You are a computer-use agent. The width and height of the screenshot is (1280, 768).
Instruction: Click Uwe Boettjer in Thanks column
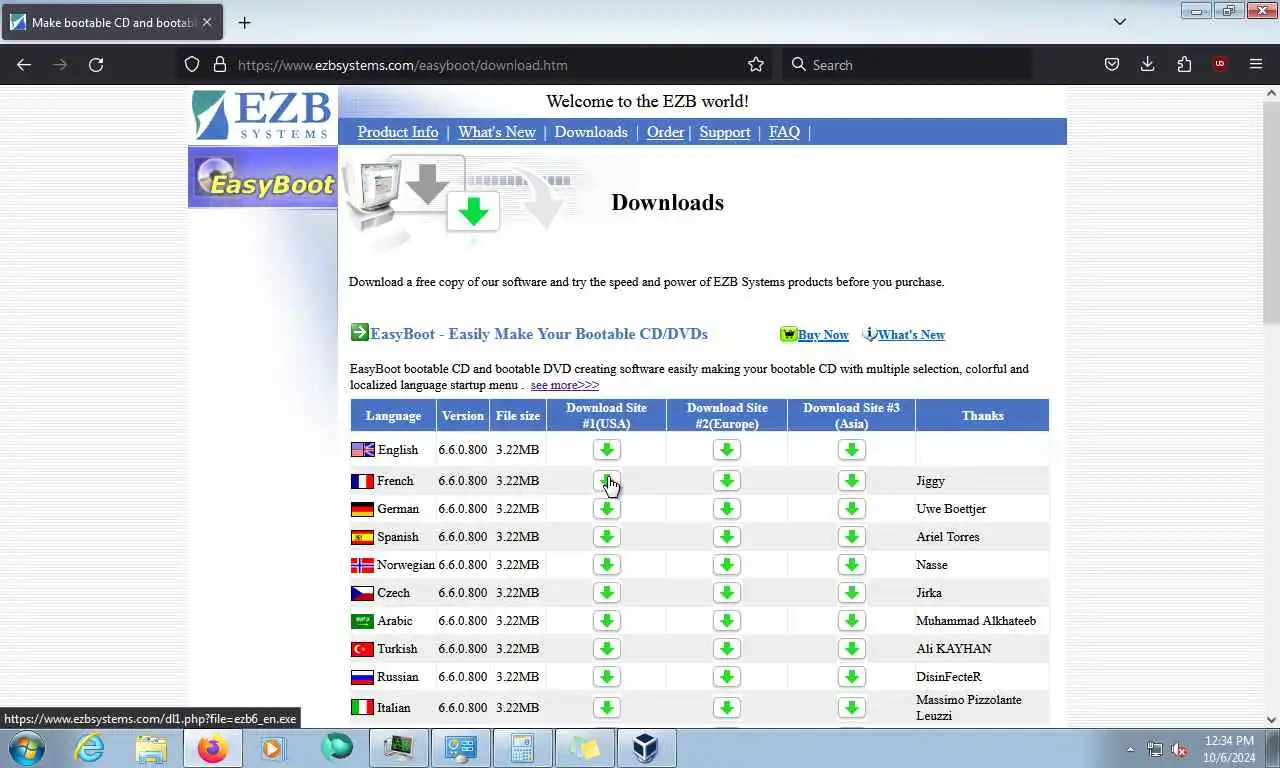[x=951, y=509]
